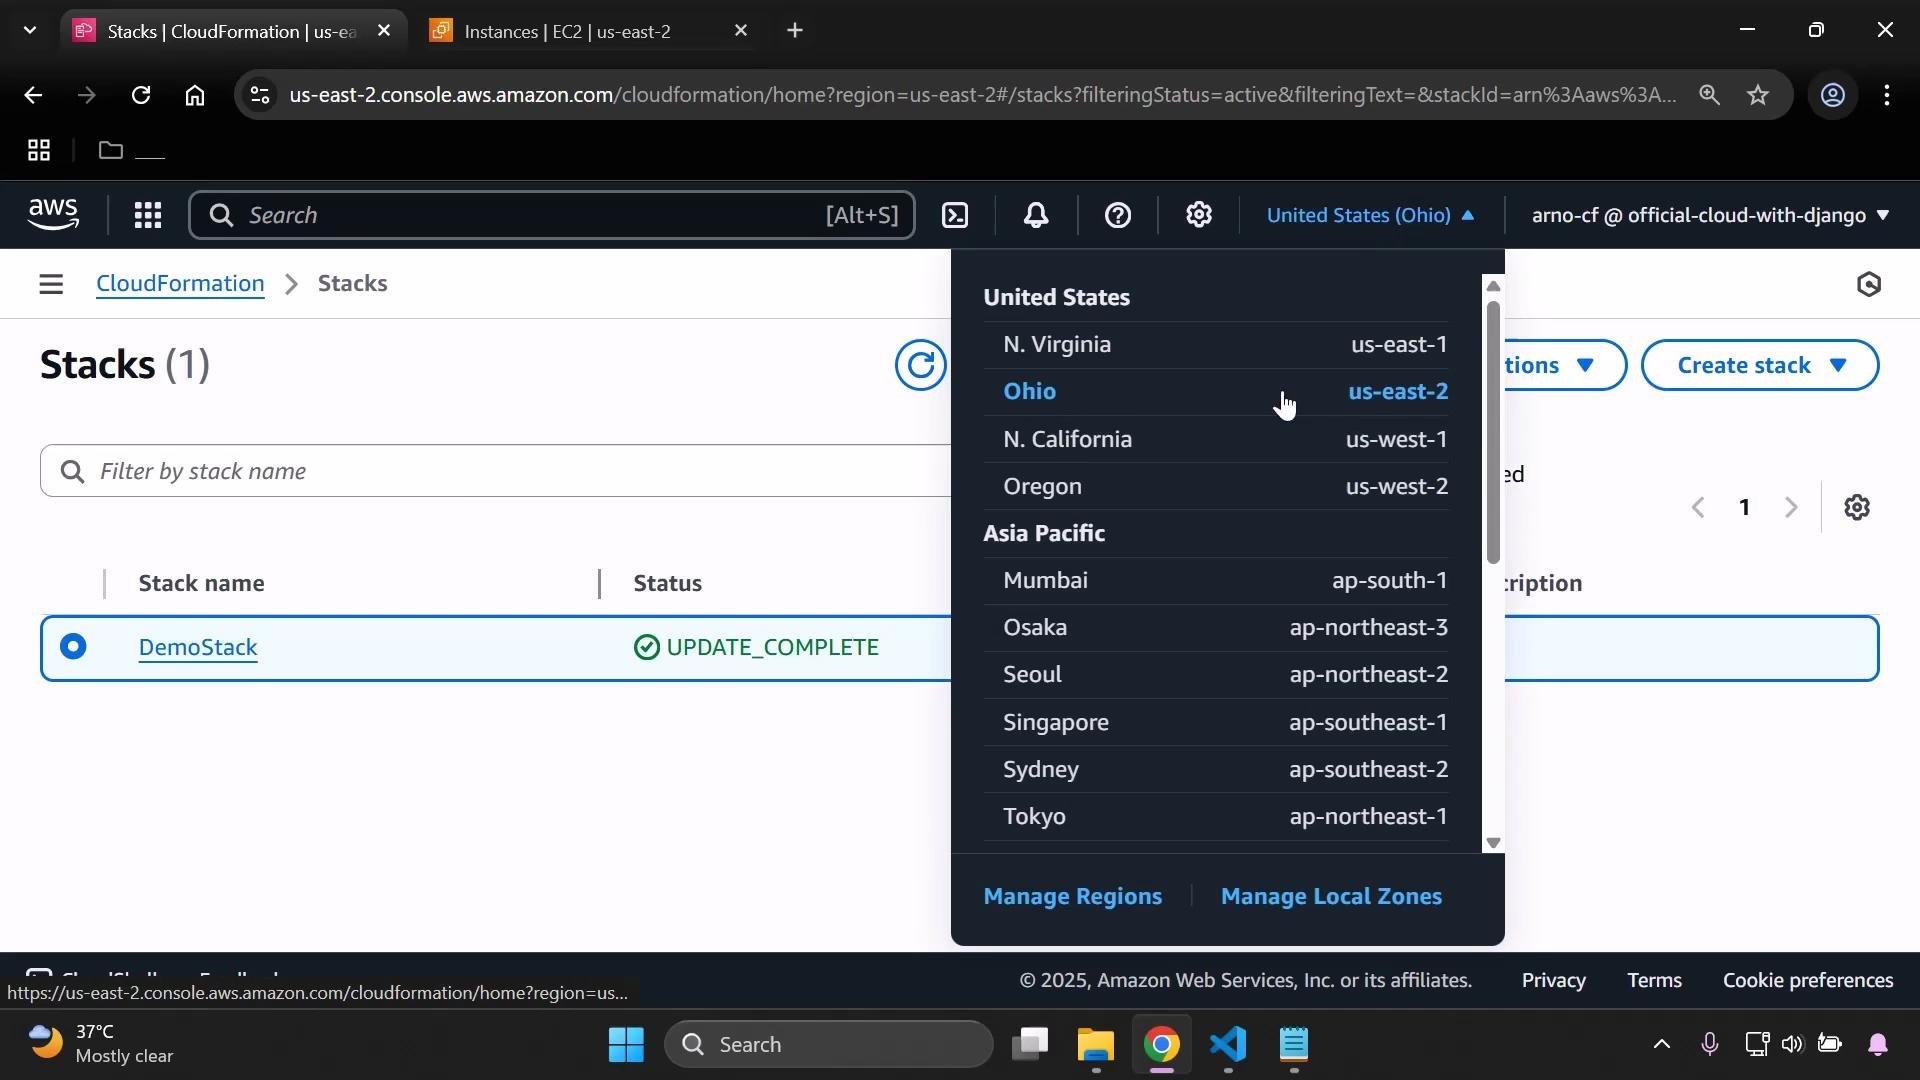Open the arno-cf account dropdown
Viewport: 1920px width, 1080px height.
pyautogui.click(x=1711, y=215)
